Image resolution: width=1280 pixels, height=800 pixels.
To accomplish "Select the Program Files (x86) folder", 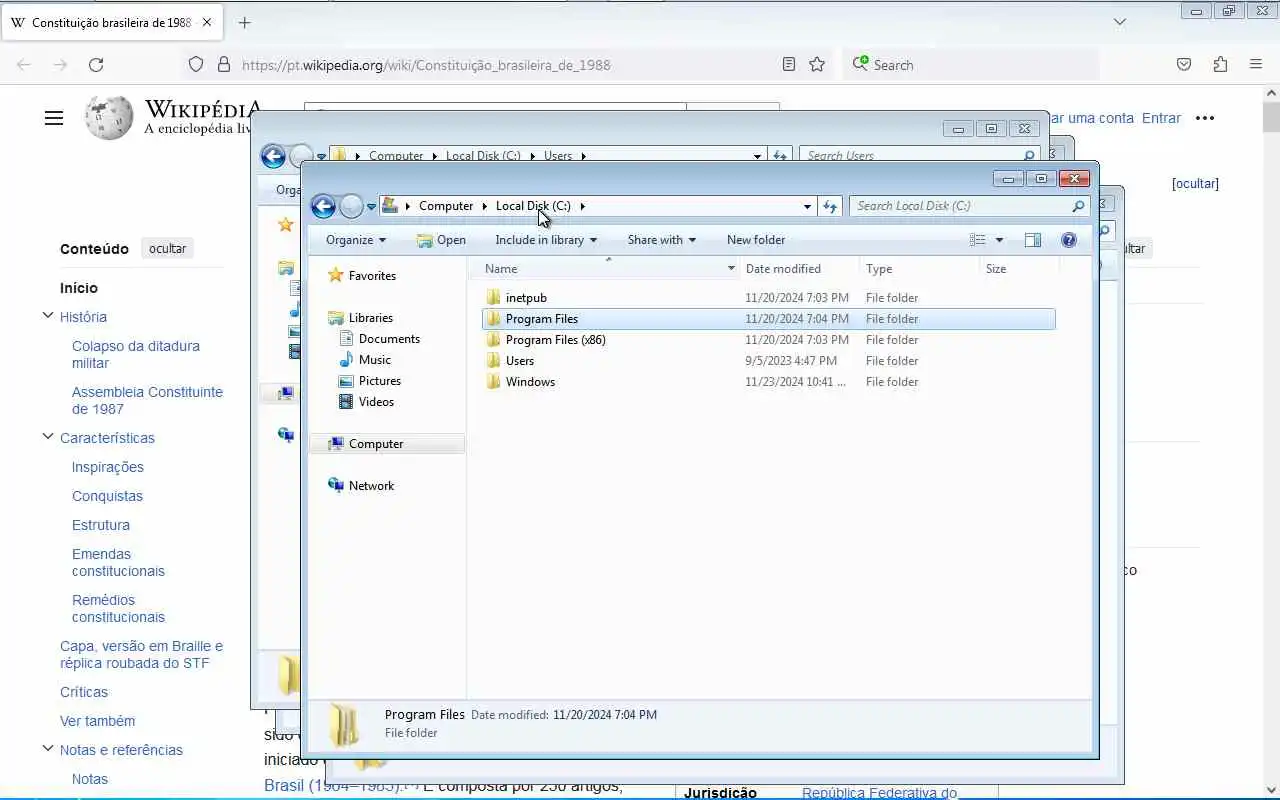I will [x=555, y=340].
